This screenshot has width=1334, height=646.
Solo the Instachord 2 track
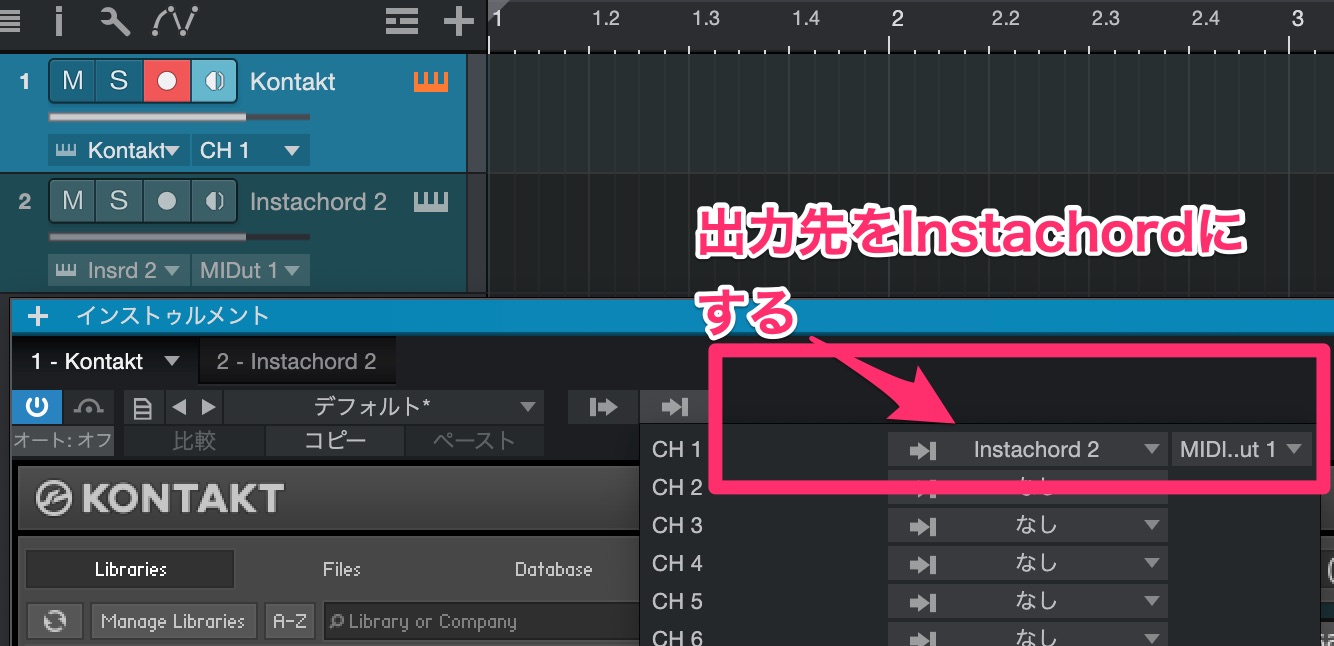pos(119,201)
